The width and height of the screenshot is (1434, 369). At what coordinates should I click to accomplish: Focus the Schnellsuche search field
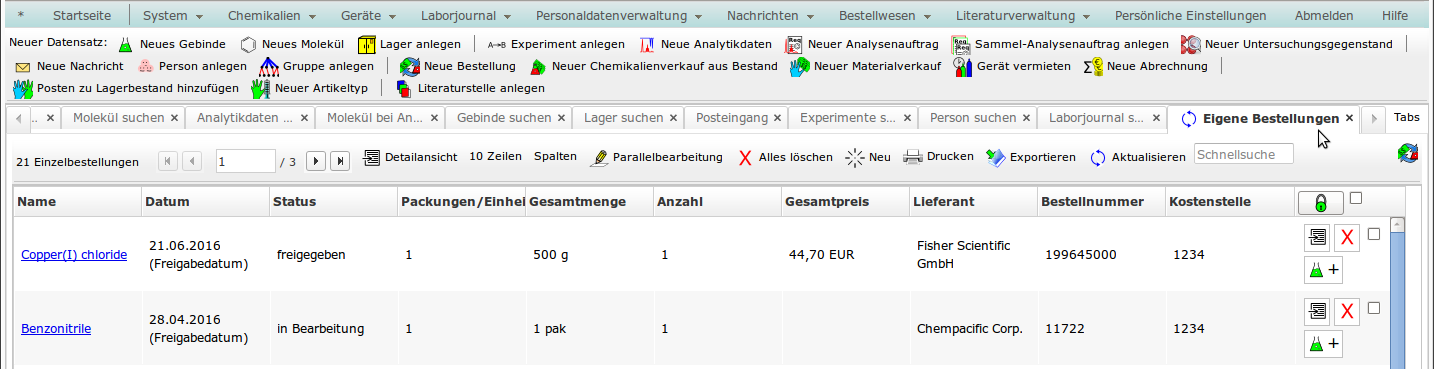click(1243, 155)
